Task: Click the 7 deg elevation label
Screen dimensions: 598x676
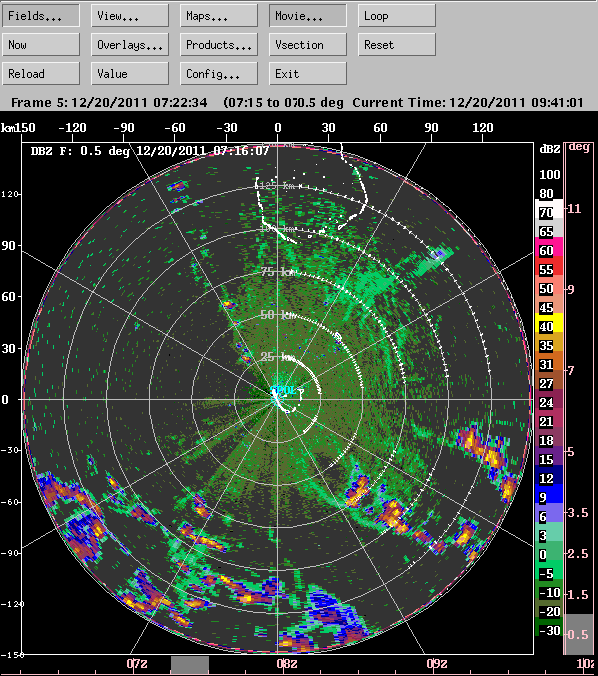Action: point(571,370)
